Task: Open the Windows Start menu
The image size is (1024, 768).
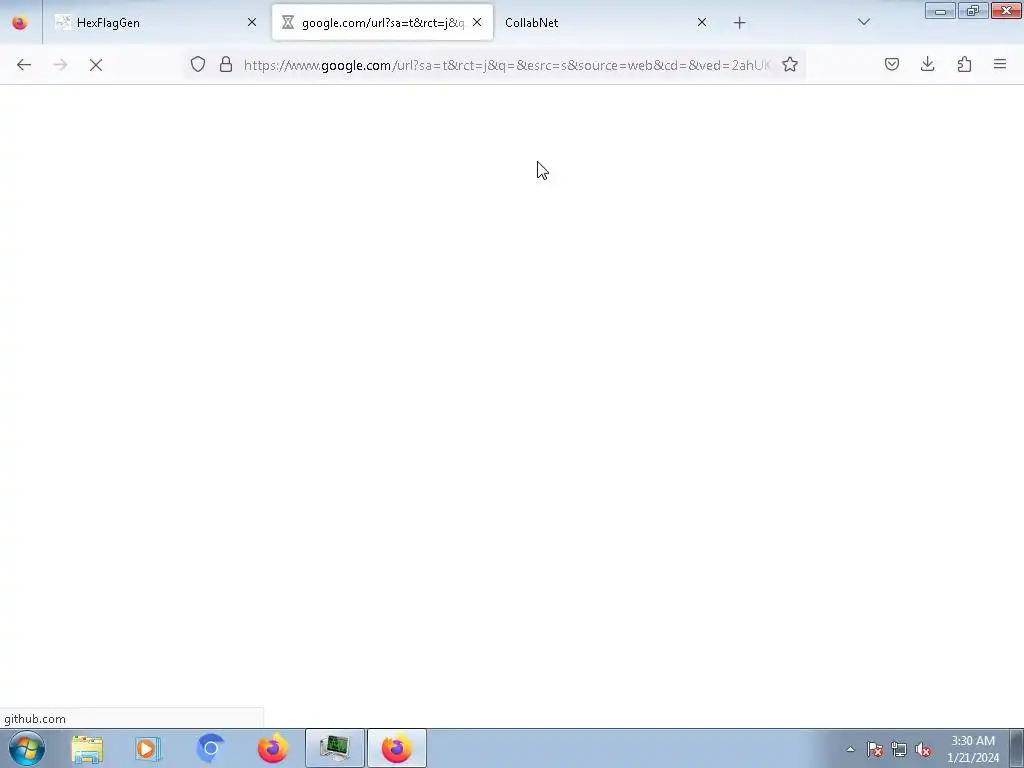Action: pos(27,748)
